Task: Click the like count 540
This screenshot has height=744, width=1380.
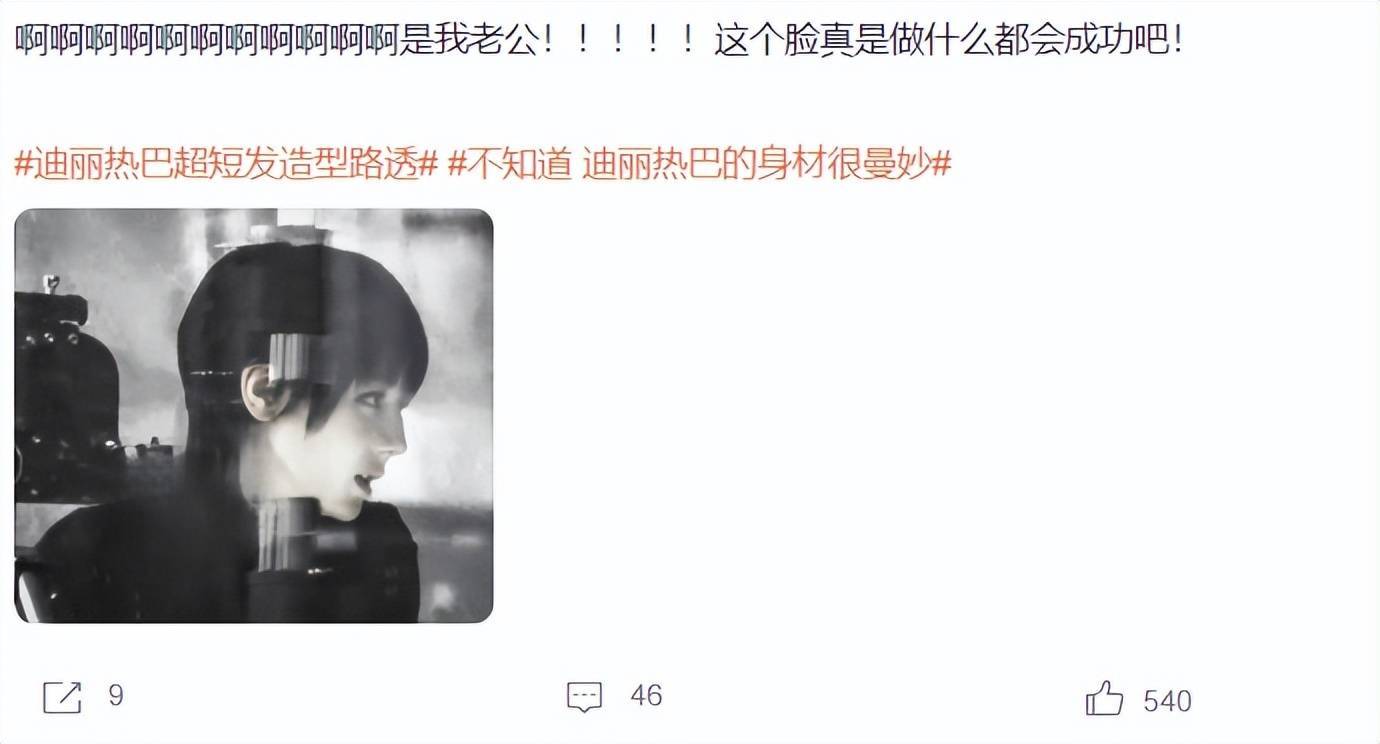Action: [x=1167, y=701]
